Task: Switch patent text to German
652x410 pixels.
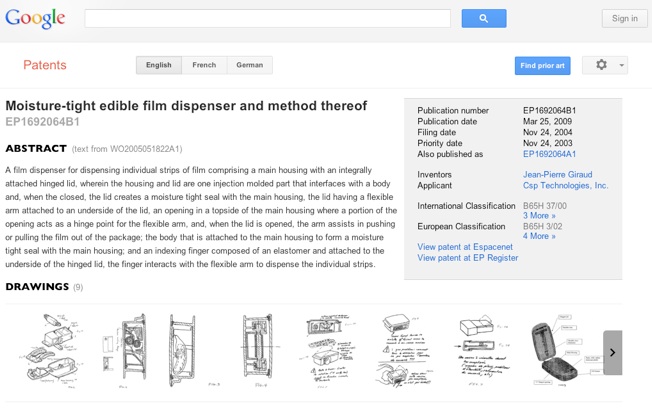Action: [x=249, y=65]
